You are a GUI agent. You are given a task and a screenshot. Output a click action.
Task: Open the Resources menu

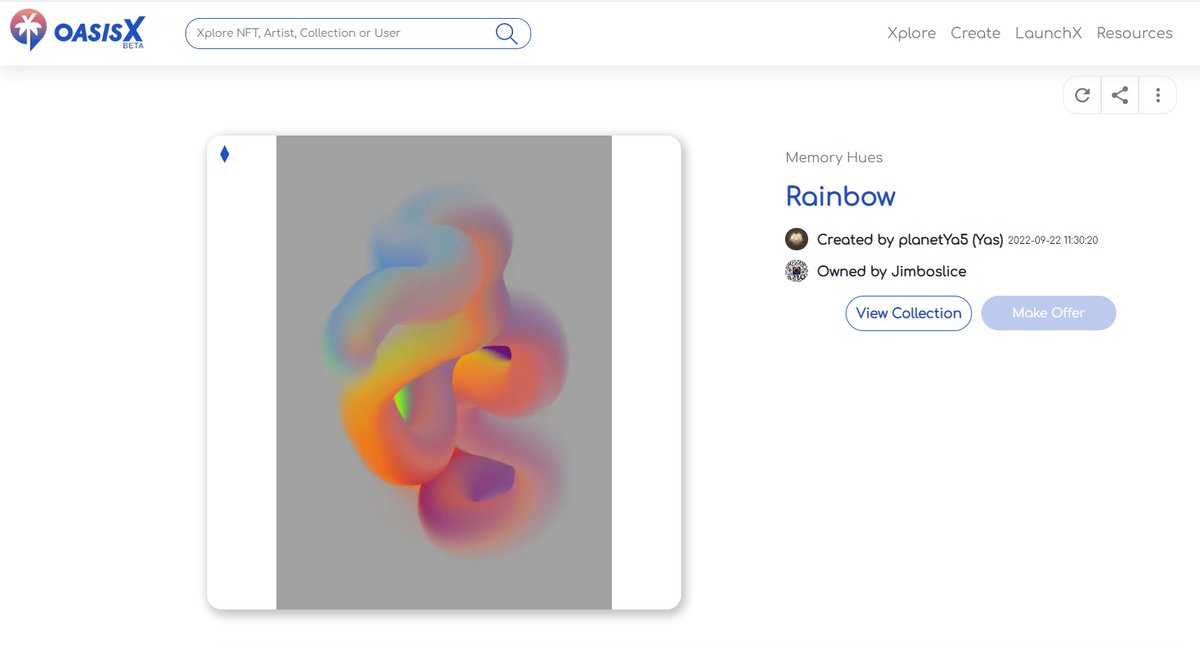click(x=1135, y=33)
